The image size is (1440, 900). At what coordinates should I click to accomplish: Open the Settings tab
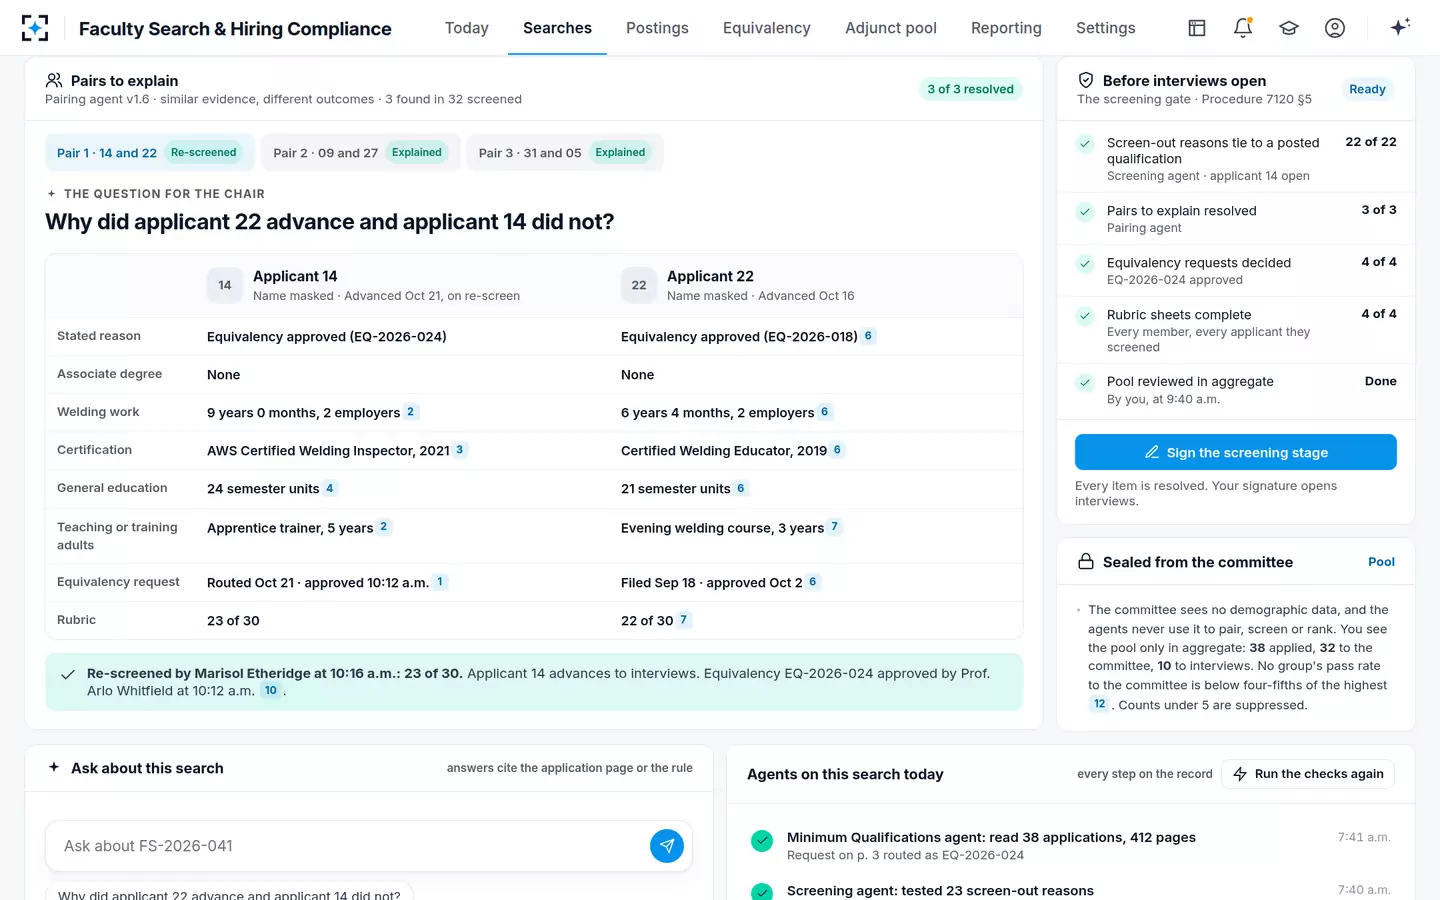1106,28
